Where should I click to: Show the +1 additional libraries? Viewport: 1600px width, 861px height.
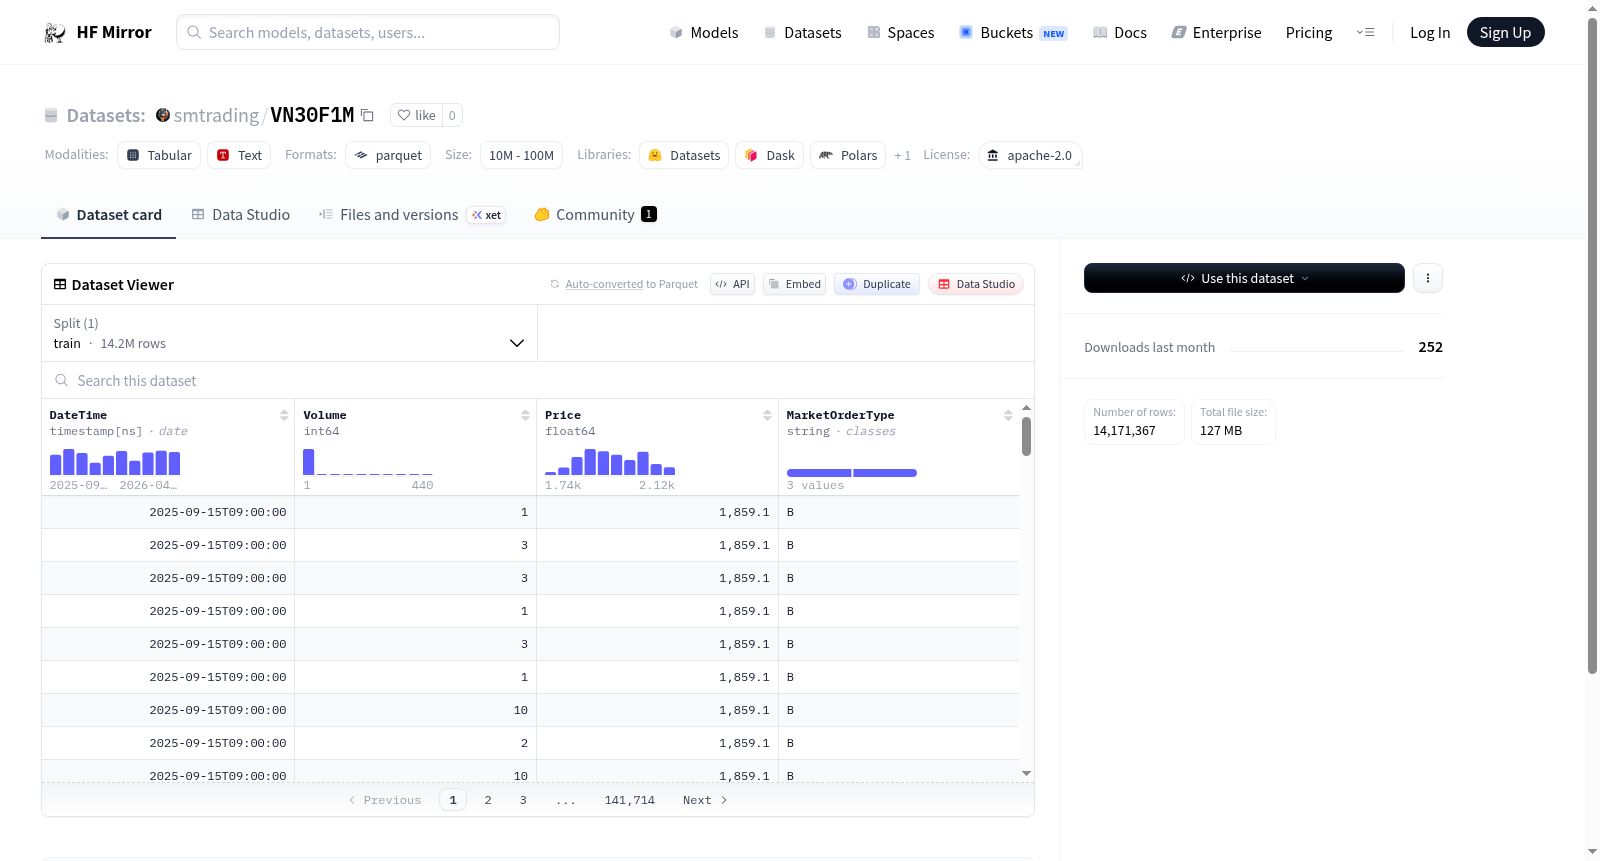click(902, 156)
